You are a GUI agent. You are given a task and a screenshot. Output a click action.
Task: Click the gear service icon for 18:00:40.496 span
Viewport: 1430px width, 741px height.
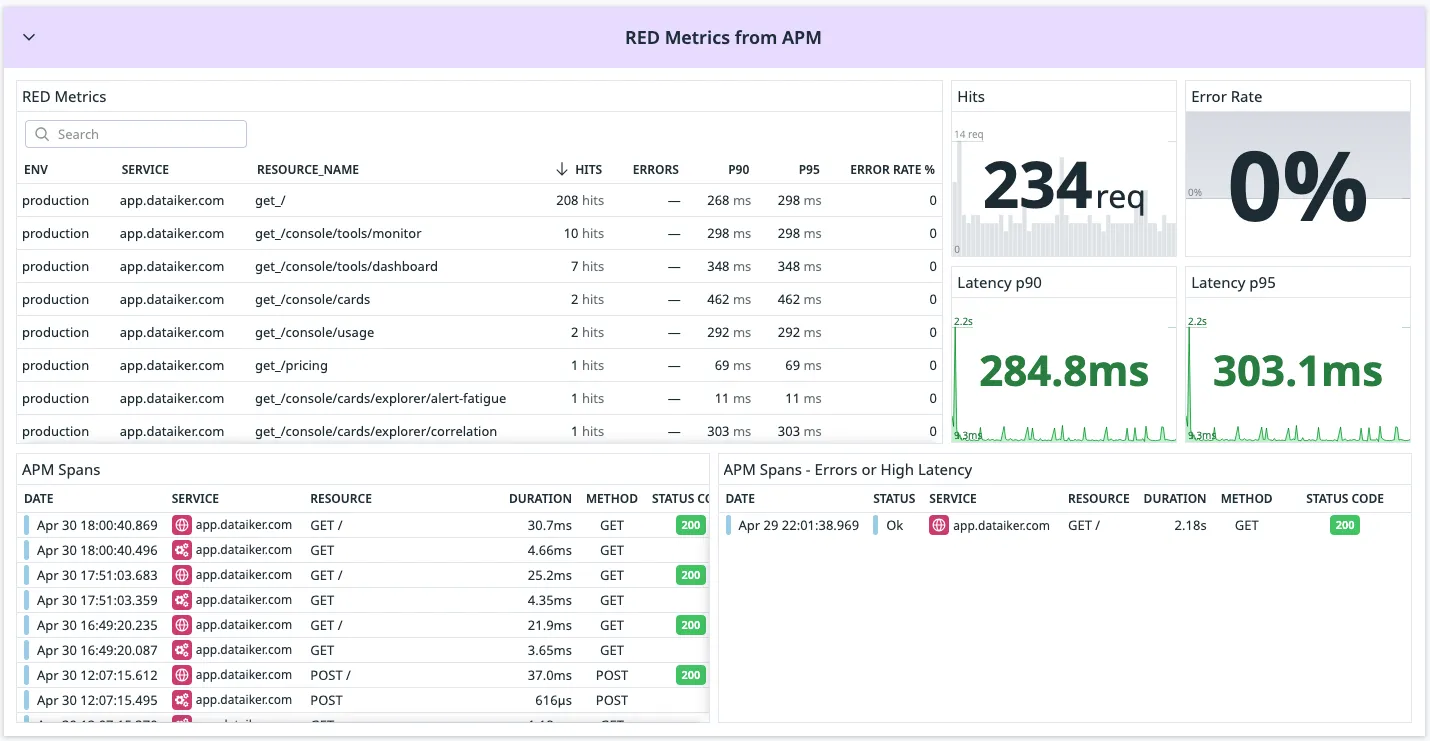[x=181, y=550]
